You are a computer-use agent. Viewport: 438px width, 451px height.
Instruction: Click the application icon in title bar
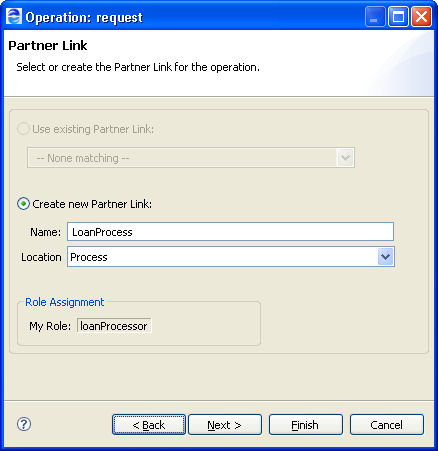coord(14,16)
